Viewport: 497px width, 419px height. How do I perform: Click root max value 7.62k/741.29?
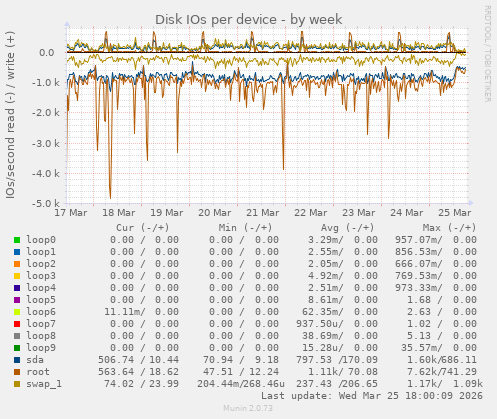[442, 372]
